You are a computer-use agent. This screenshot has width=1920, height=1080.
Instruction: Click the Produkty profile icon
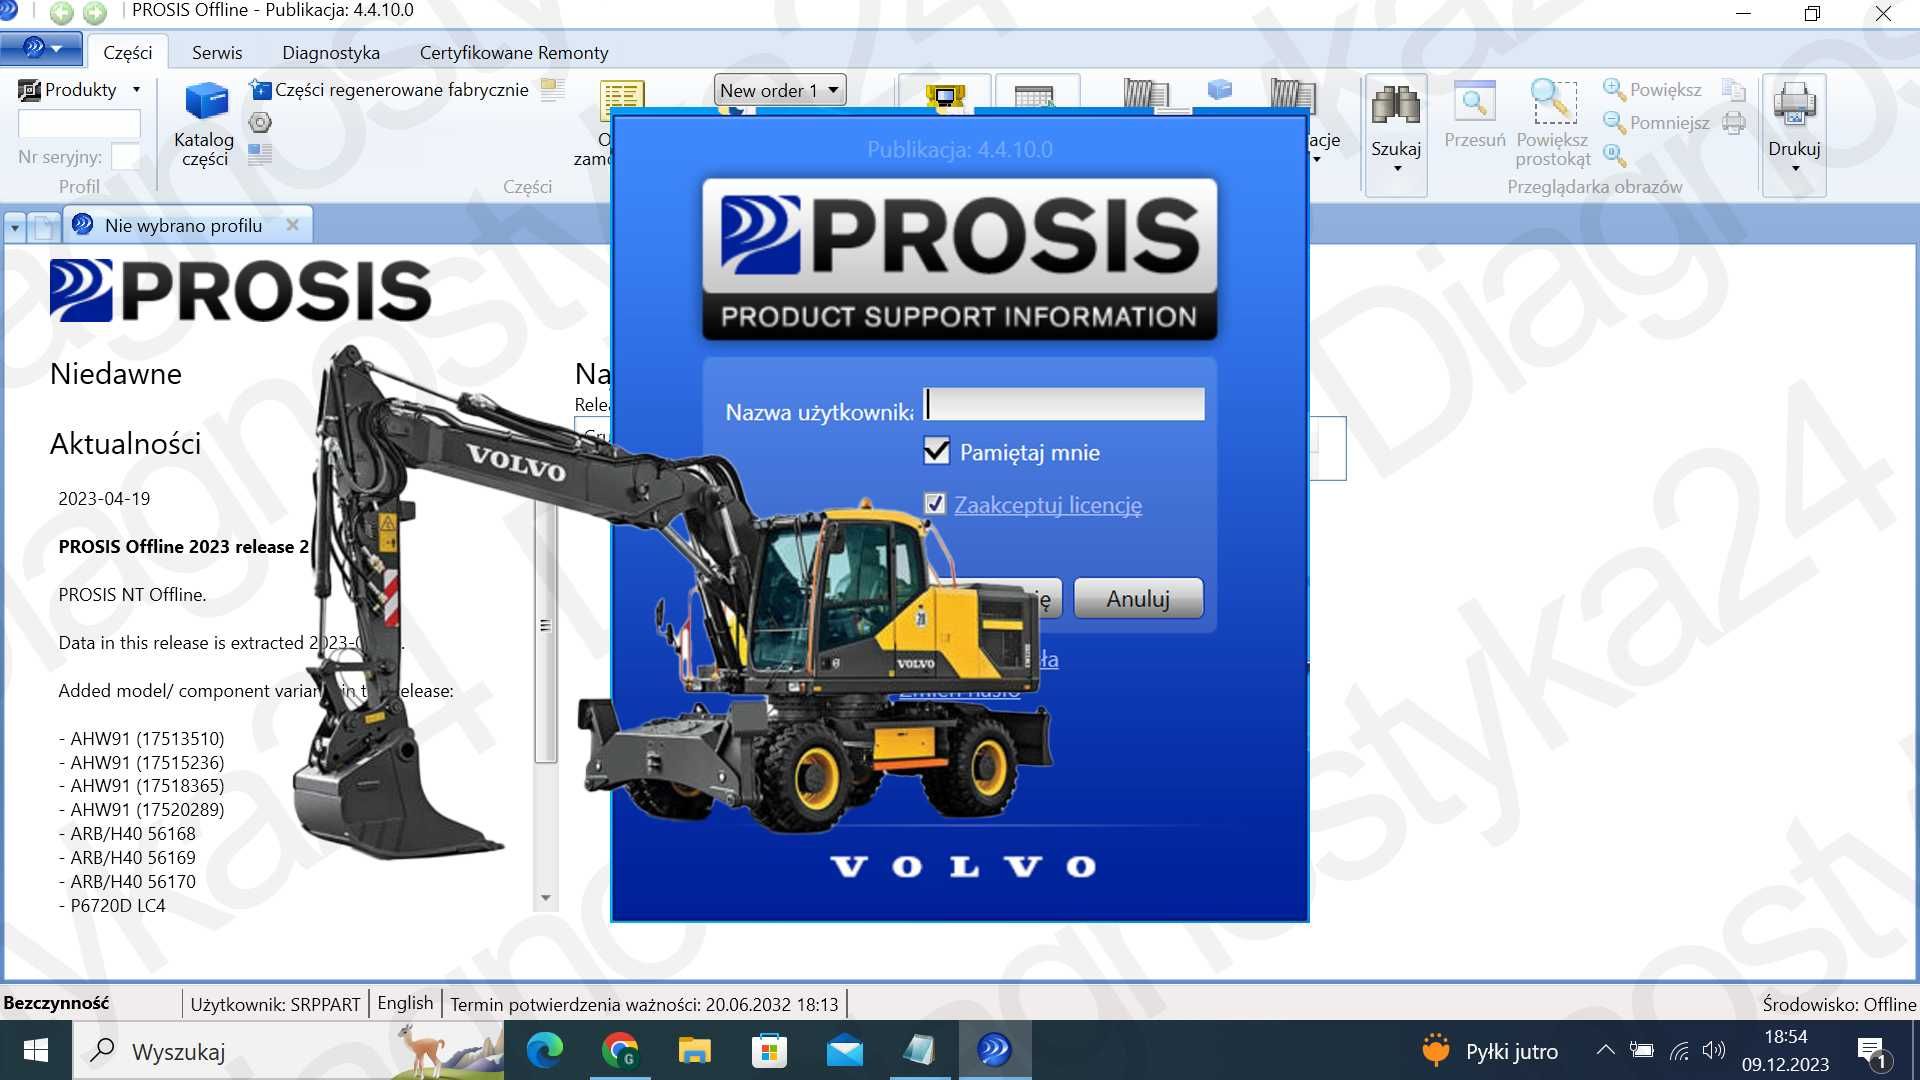[29, 90]
